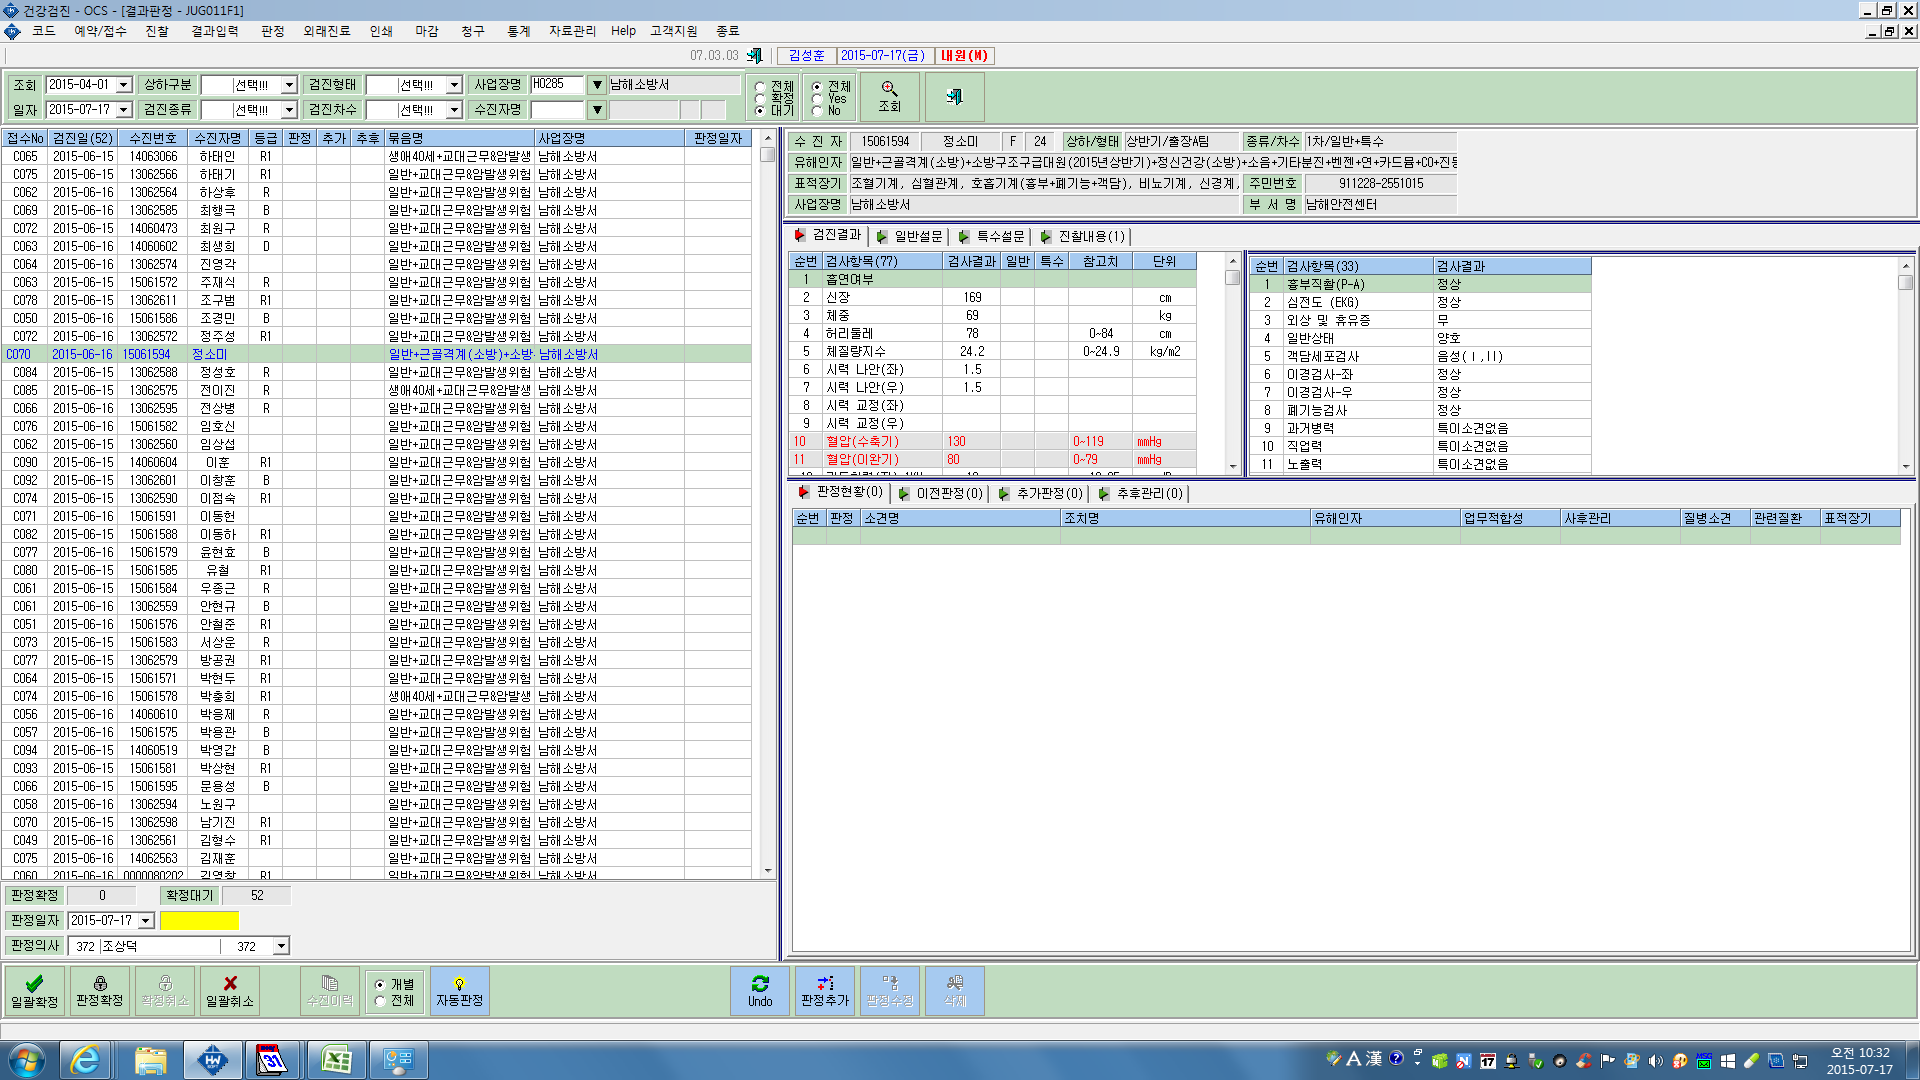Image resolution: width=1920 pixels, height=1080 pixels.
Task: Click the 수진자명 search input field
Action: click(x=558, y=110)
